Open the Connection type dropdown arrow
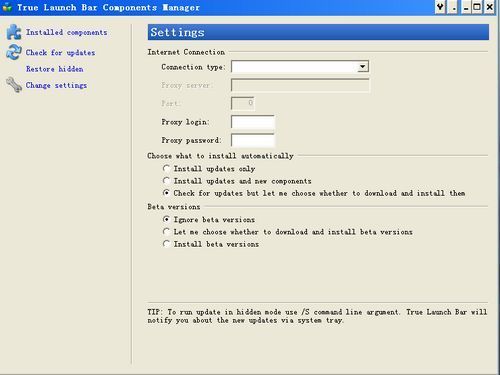The image size is (500, 375). tap(362, 67)
